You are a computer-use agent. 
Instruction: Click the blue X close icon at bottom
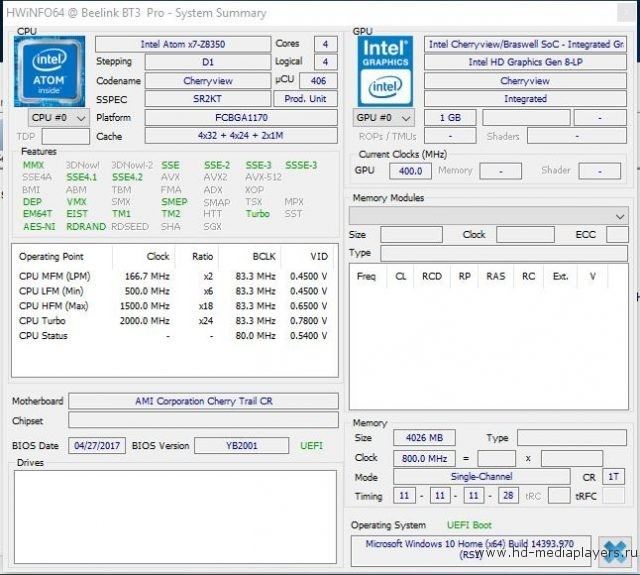pos(615,551)
